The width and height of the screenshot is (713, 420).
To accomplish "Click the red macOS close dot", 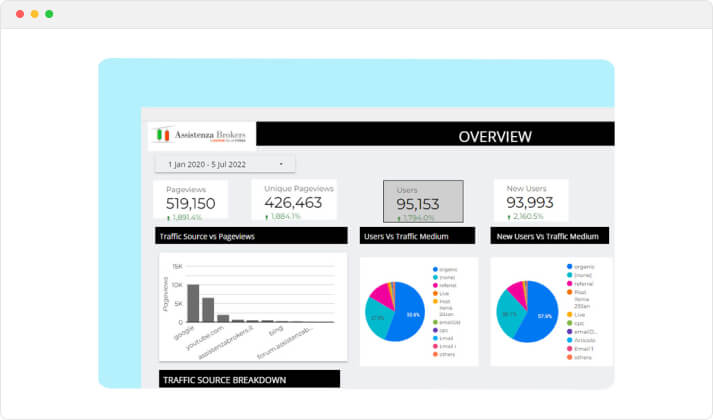I will (x=20, y=14).
